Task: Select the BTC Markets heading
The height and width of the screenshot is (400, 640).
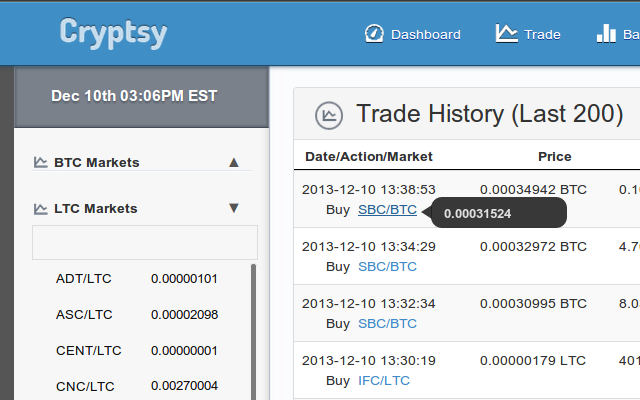Action: (x=97, y=162)
